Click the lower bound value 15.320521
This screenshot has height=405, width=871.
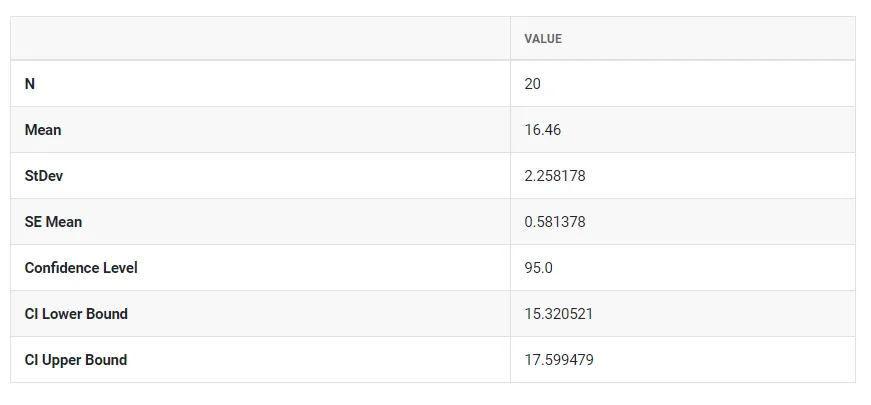tap(558, 314)
